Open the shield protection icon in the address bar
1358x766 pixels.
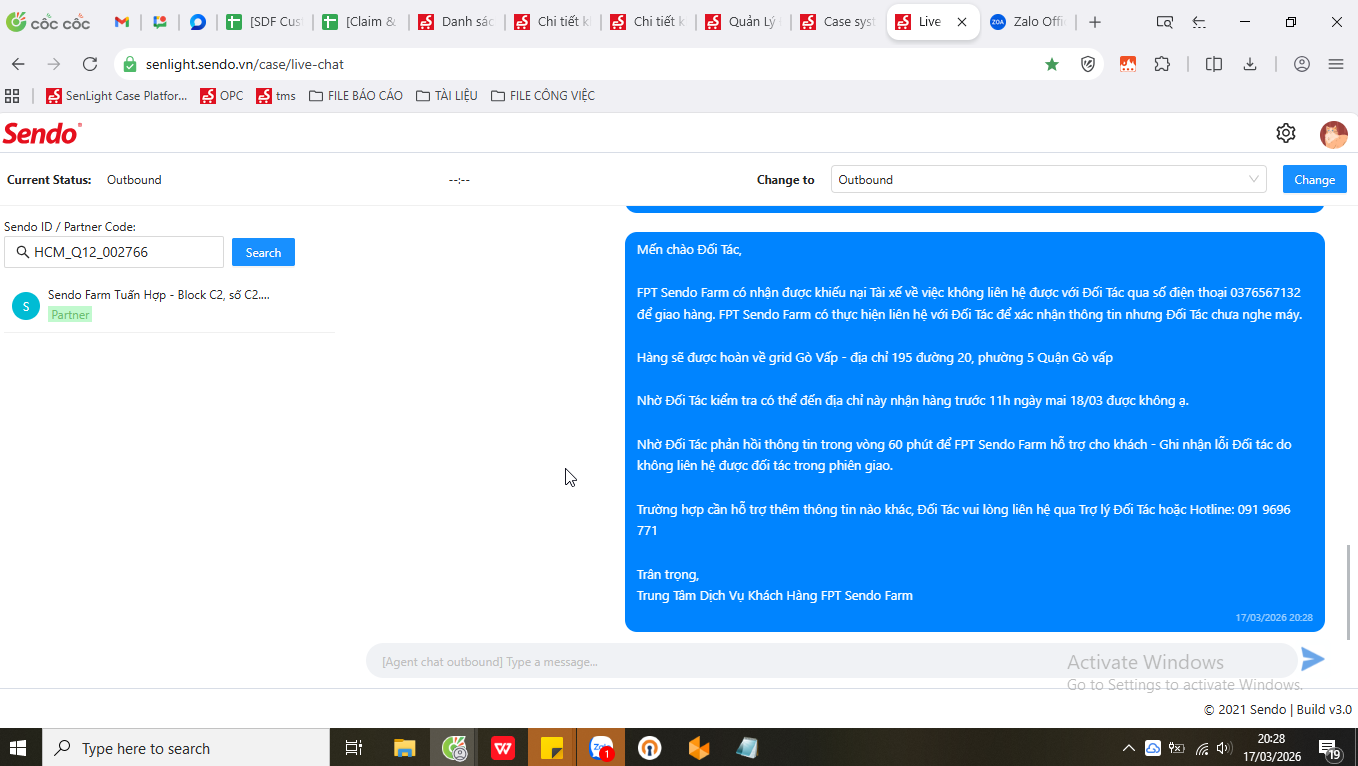coord(1088,64)
